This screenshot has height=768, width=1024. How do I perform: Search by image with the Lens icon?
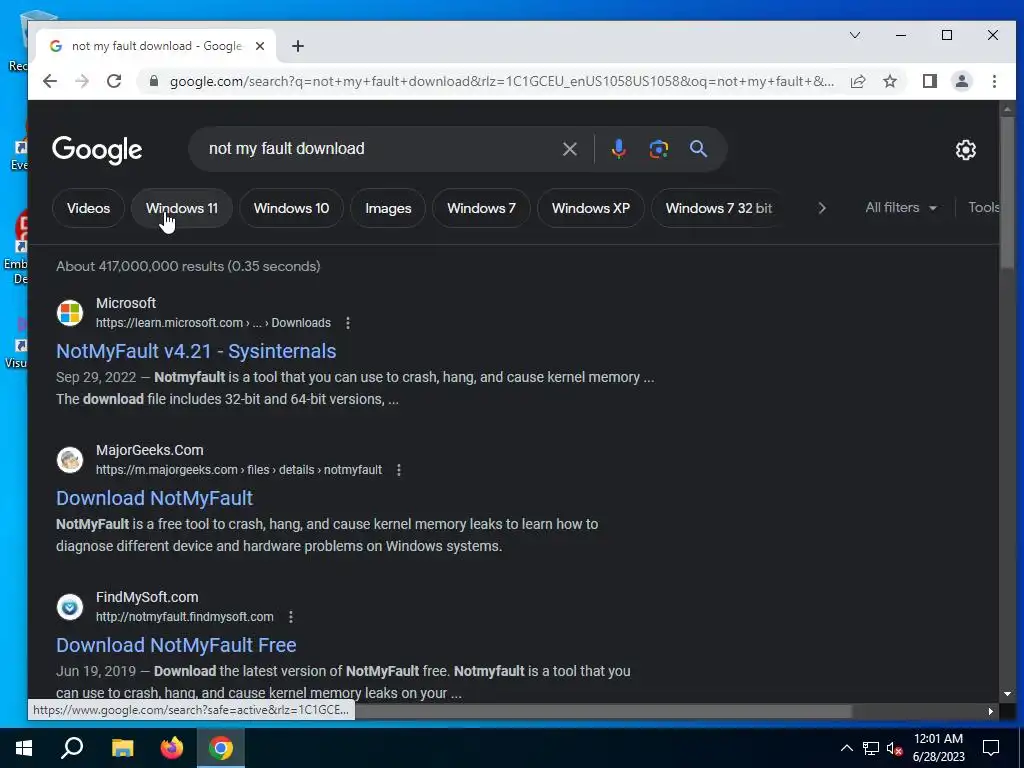[x=658, y=149]
